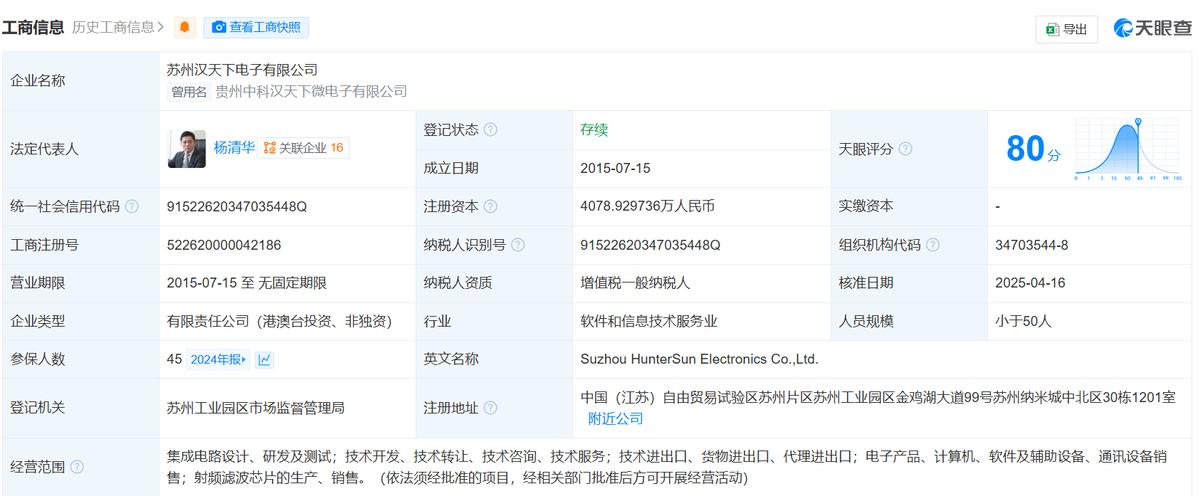Select company name 苏州汉天下电子有限公司
The height and width of the screenshot is (496, 1200).
[x=242, y=70]
